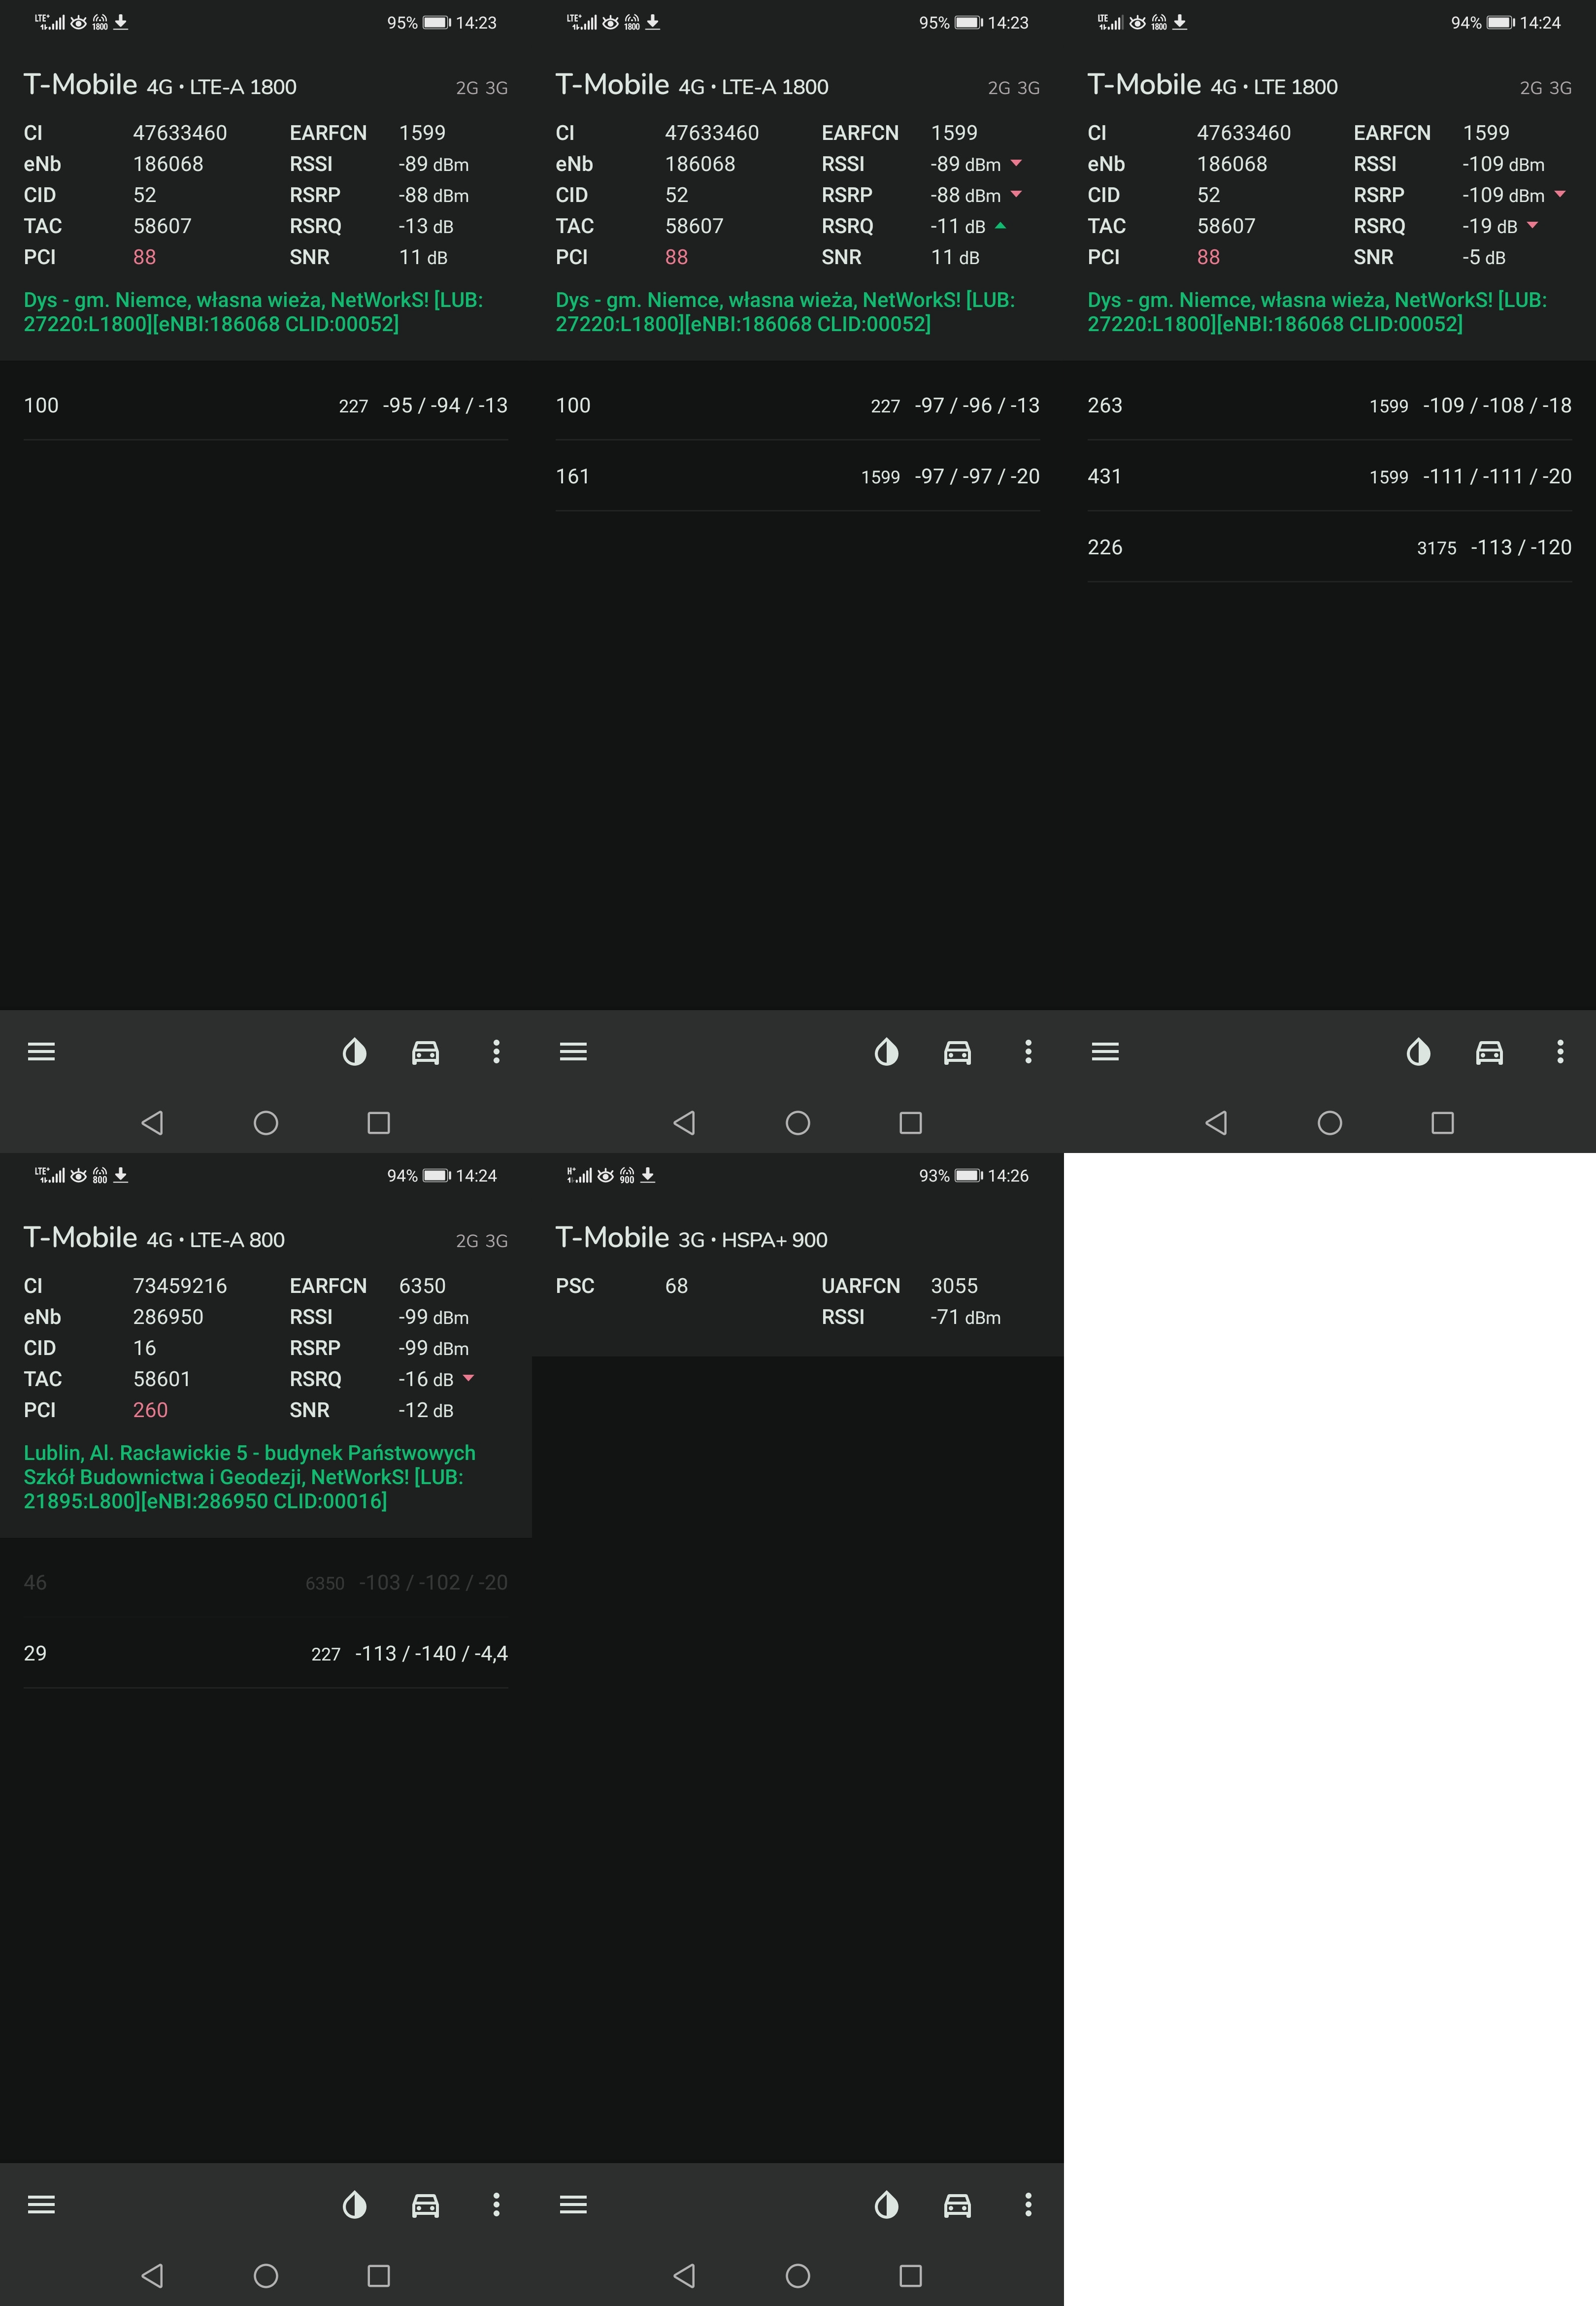
Task: Select neighbor cell row 161 with EARFCN 1599
Action: [x=798, y=476]
